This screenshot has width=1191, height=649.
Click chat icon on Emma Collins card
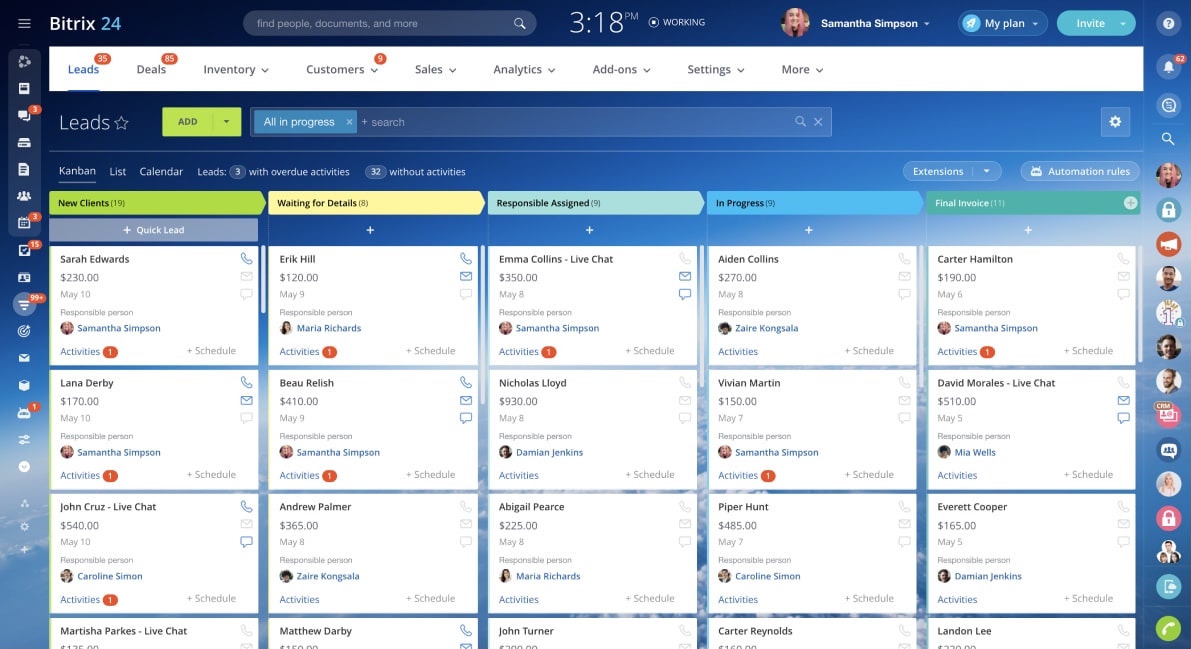685,295
